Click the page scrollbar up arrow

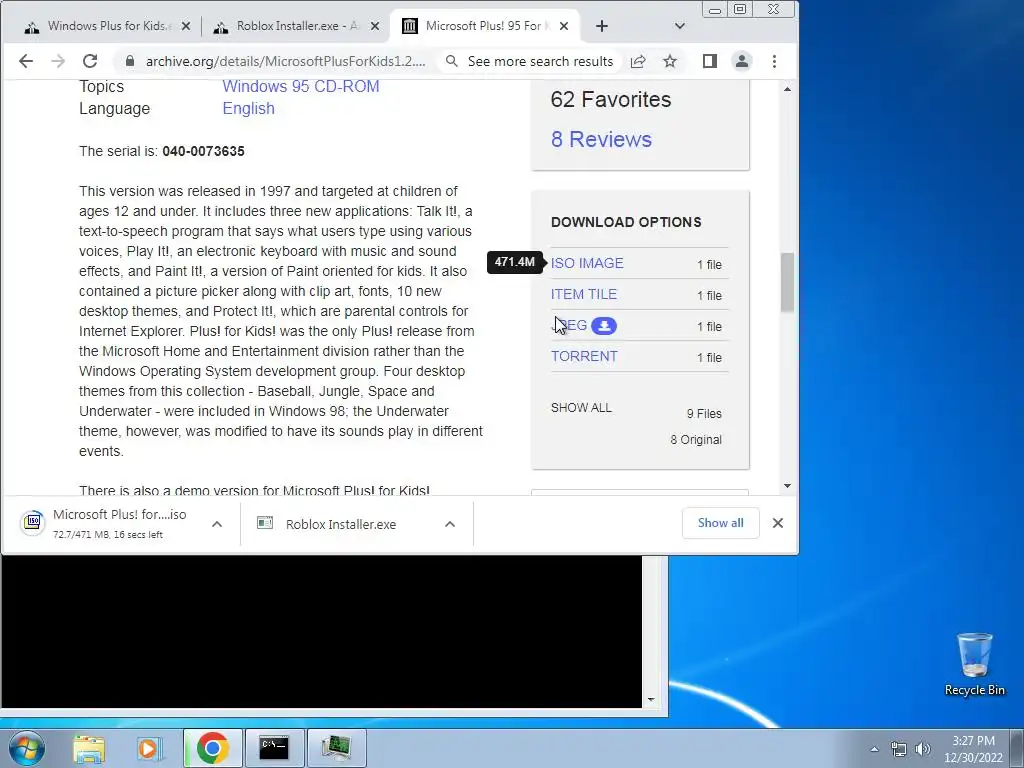click(x=787, y=89)
